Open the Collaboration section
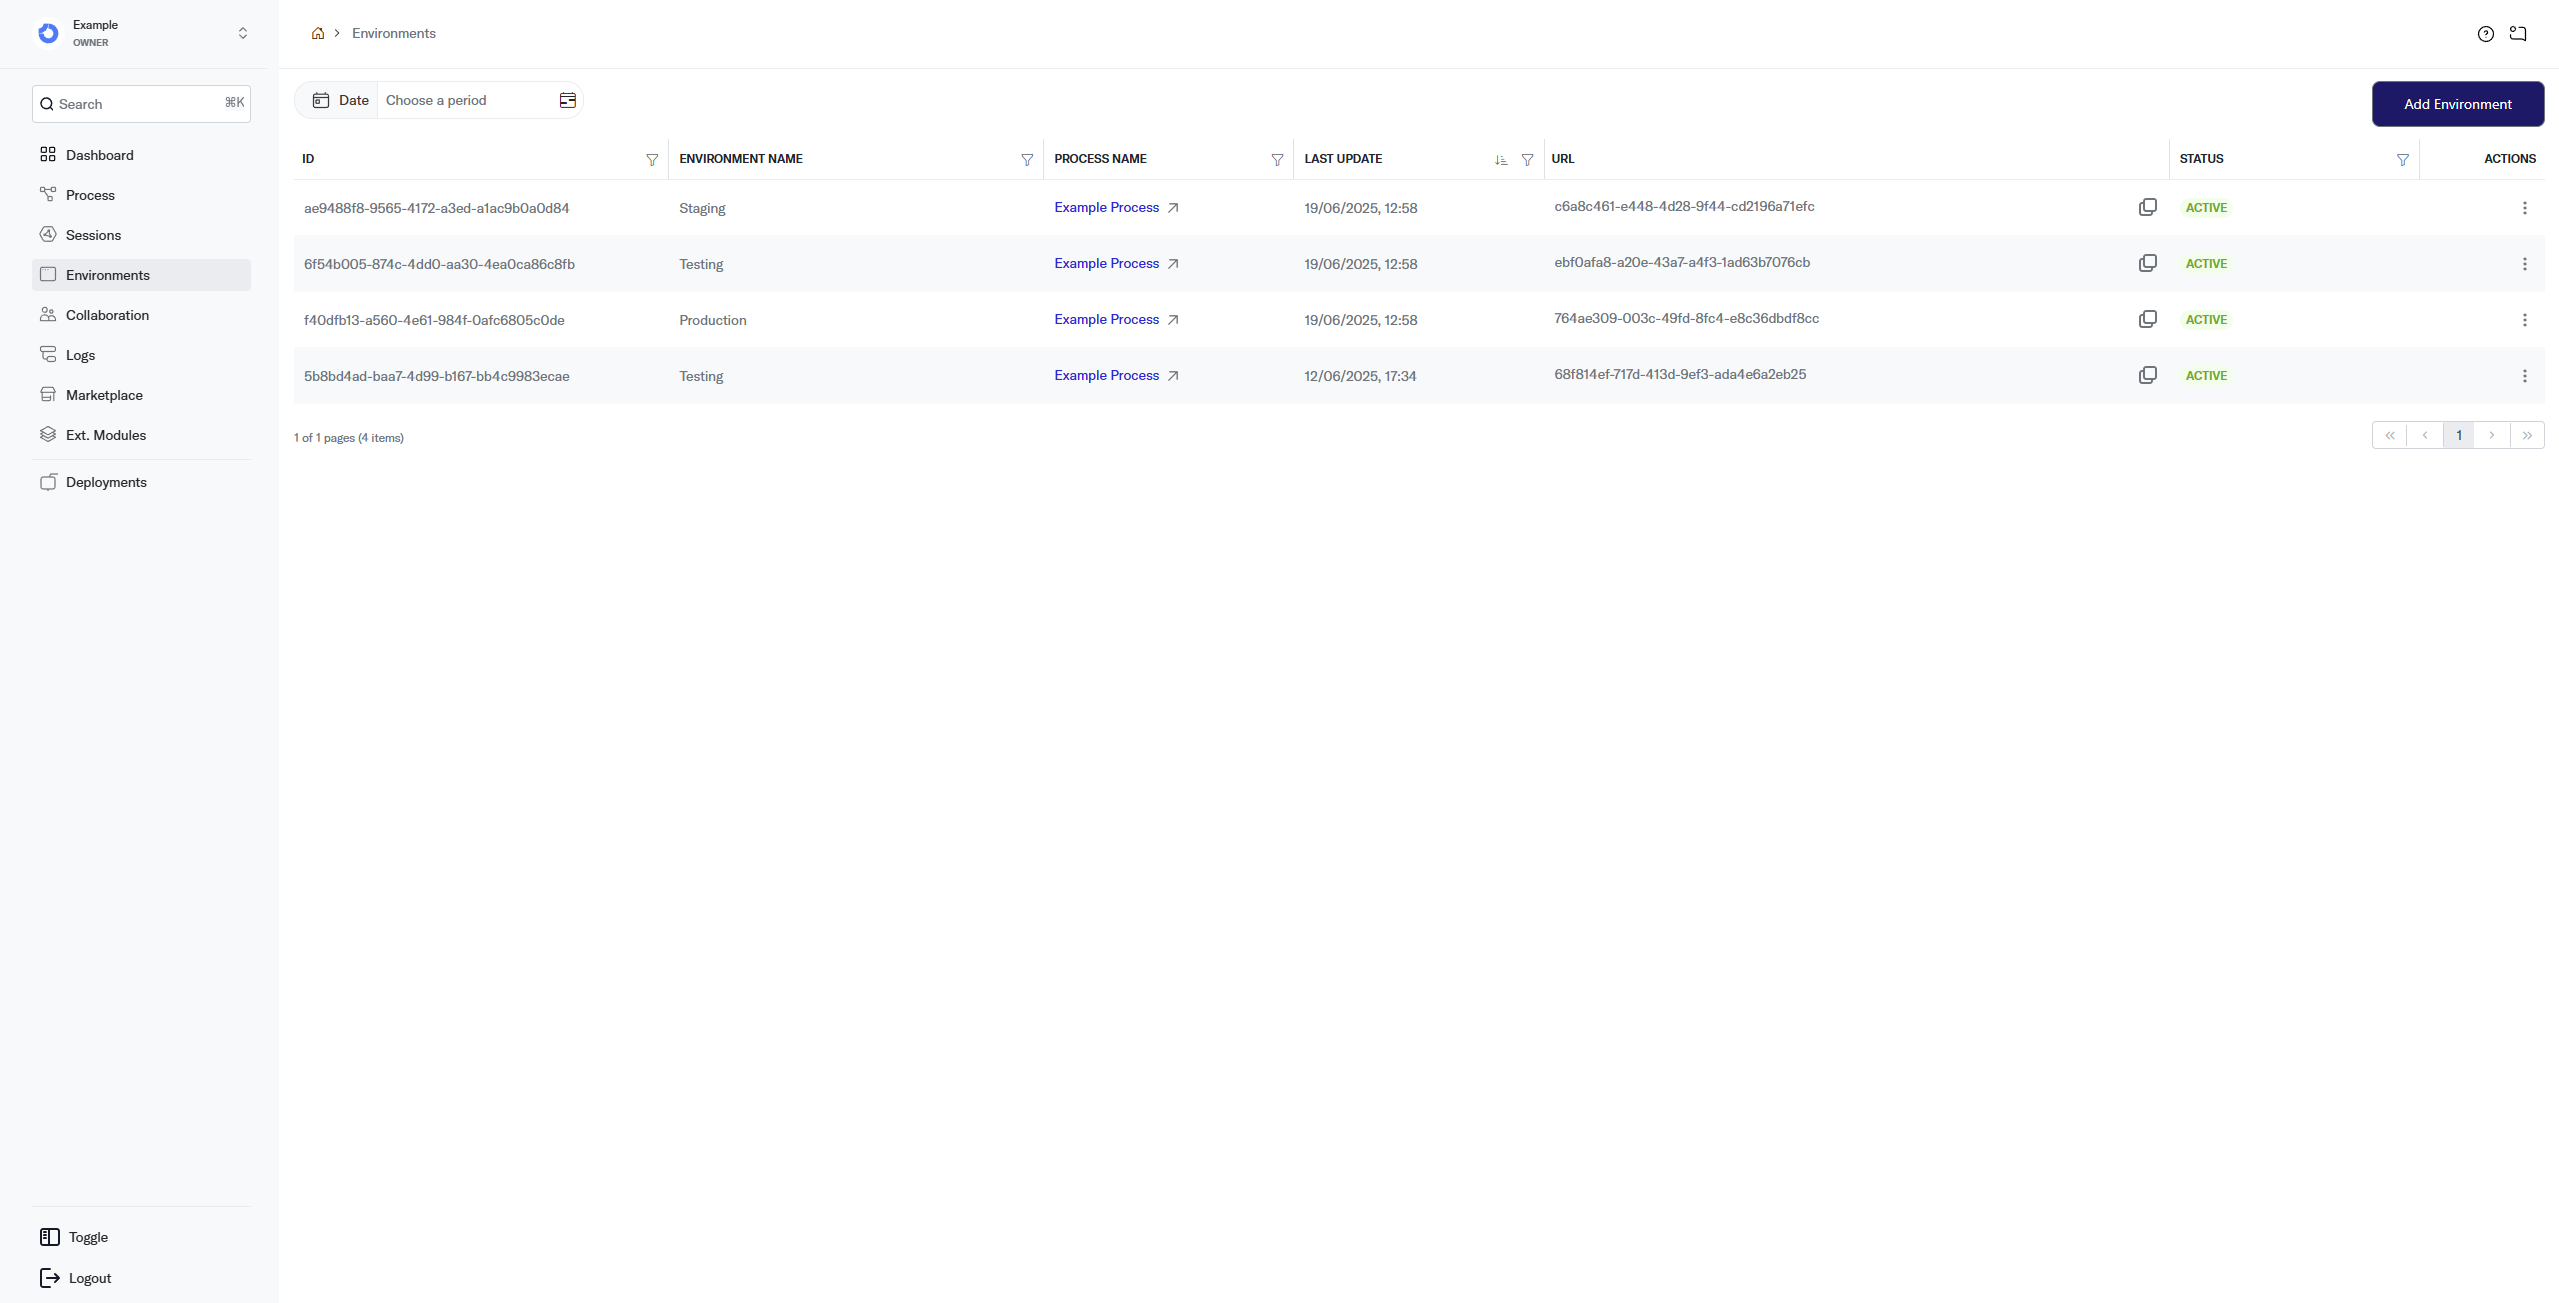Screen dimensions: 2559x1303 141,315
